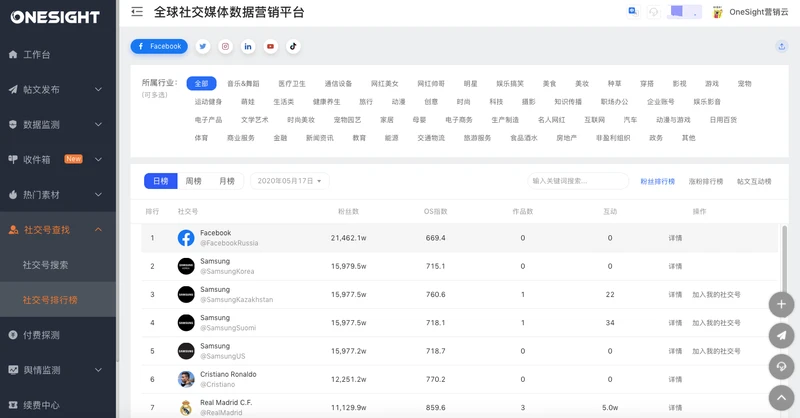Click the OS指数 column header
This screenshot has width=800, height=418.
tap(435, 211)
